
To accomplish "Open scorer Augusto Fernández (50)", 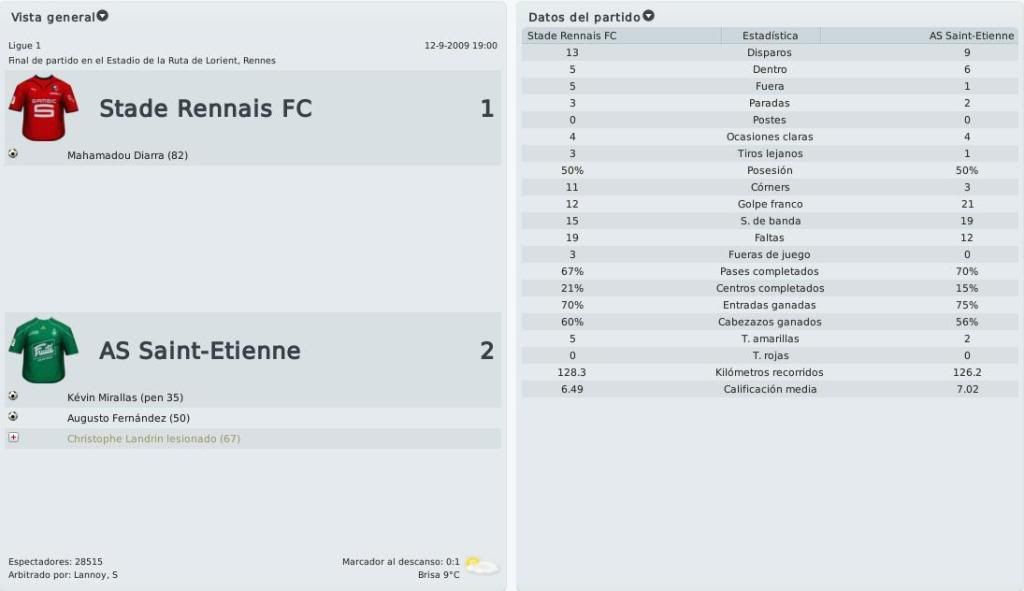I will [x=129, y=418].
